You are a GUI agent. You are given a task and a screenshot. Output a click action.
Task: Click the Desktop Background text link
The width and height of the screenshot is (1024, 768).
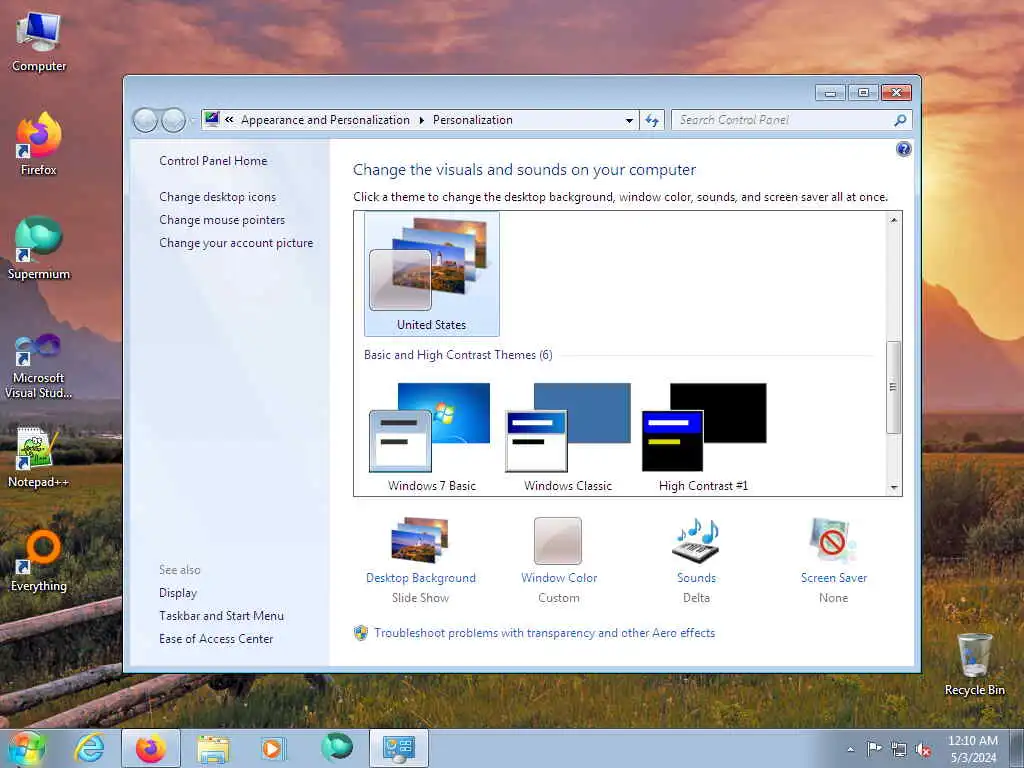421,578
